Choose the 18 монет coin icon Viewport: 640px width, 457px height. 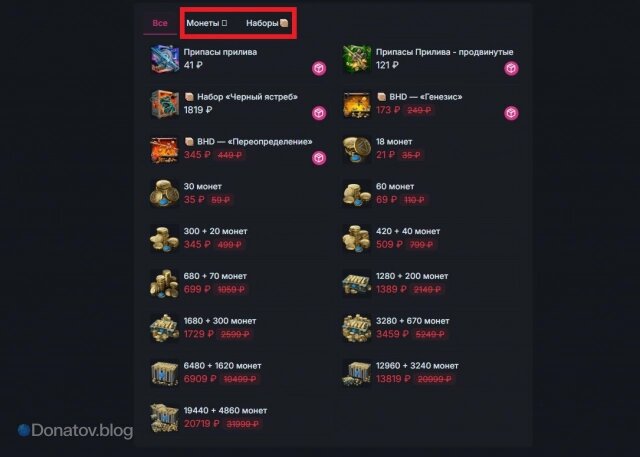[357, 149]
